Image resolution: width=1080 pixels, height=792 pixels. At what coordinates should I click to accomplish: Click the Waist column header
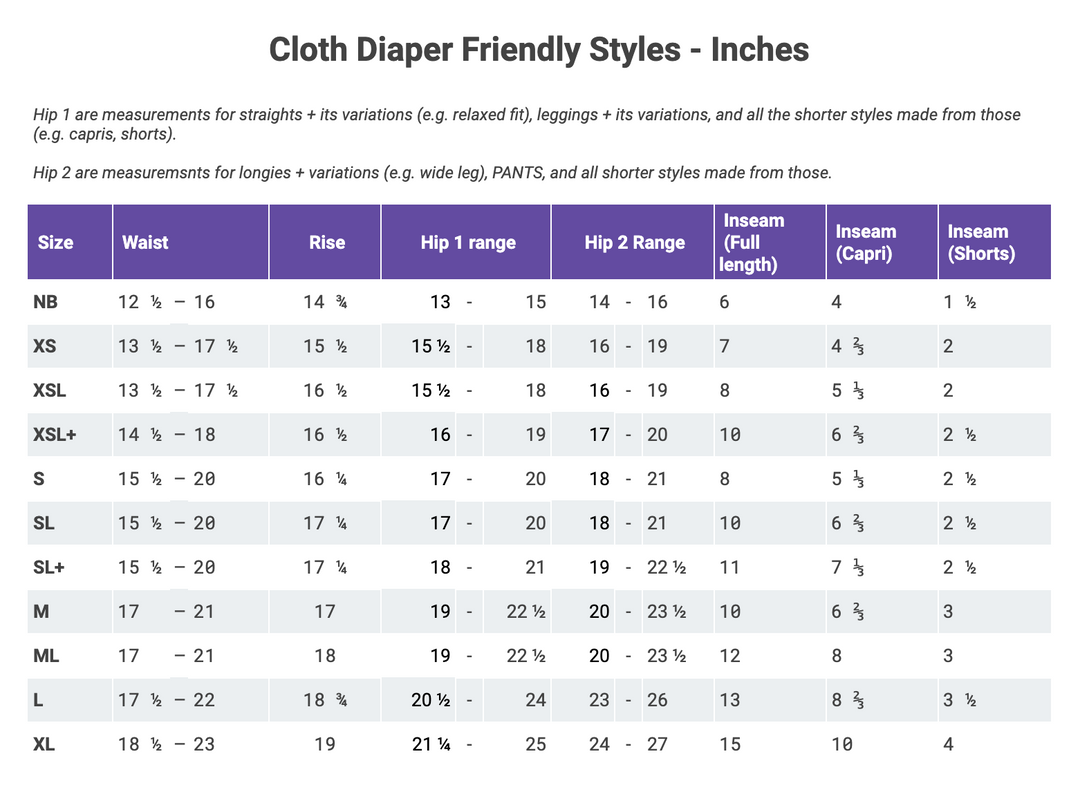pos(145,242)
